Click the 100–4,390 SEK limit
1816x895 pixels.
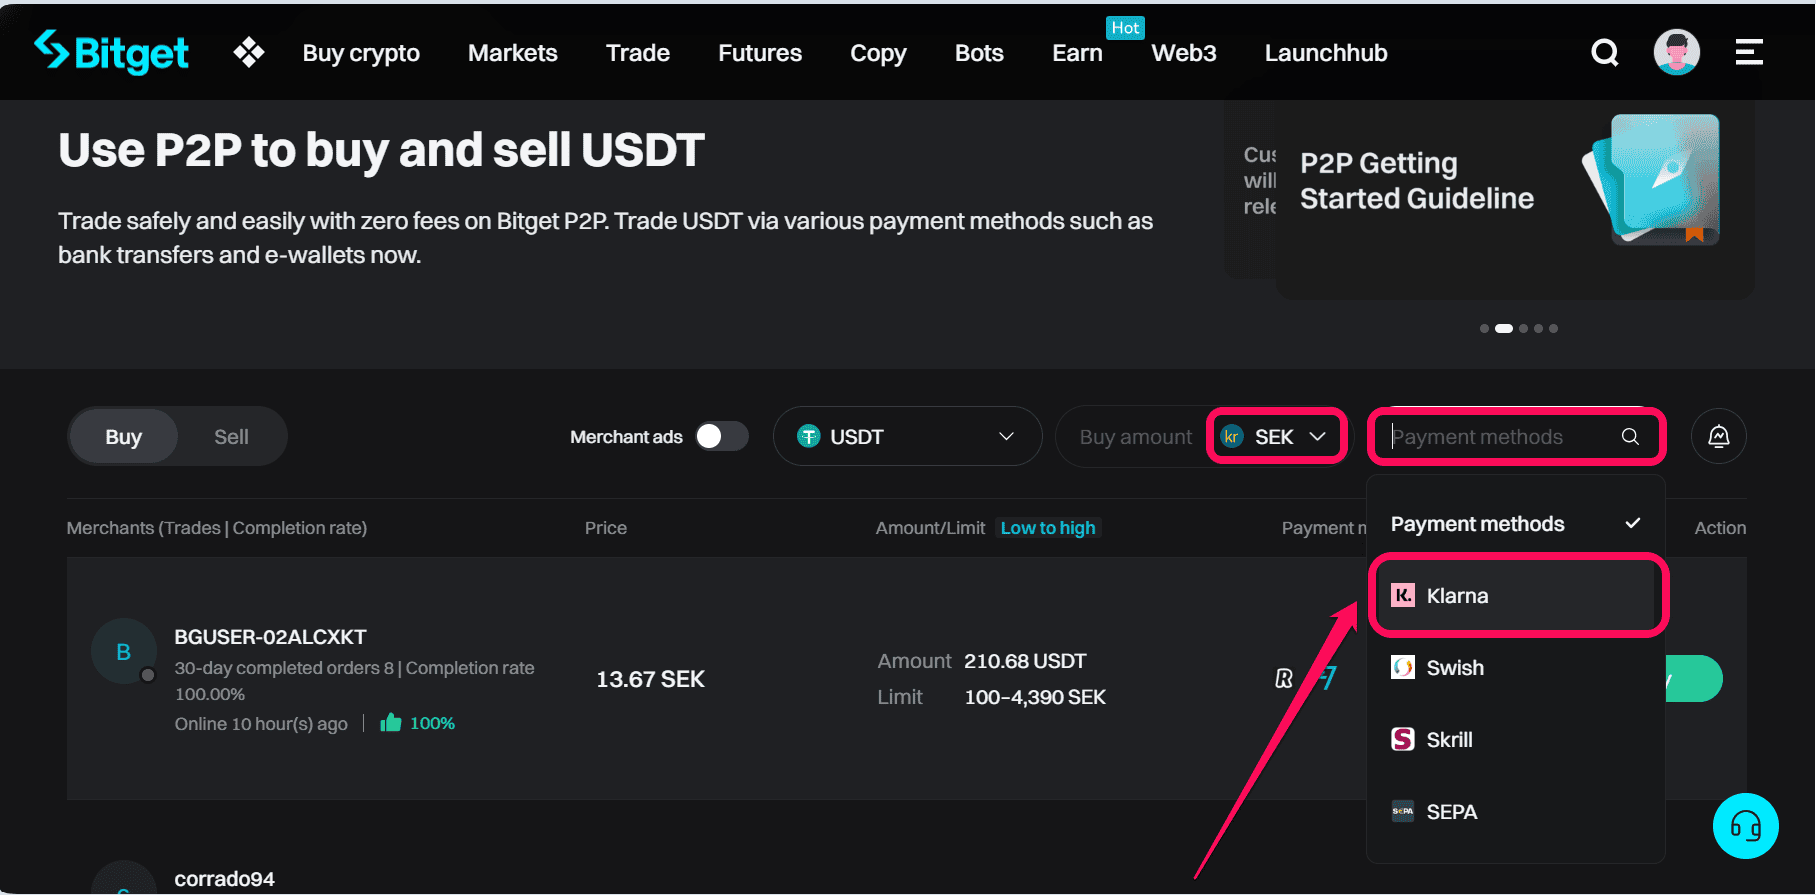[x=1035, y=697]
